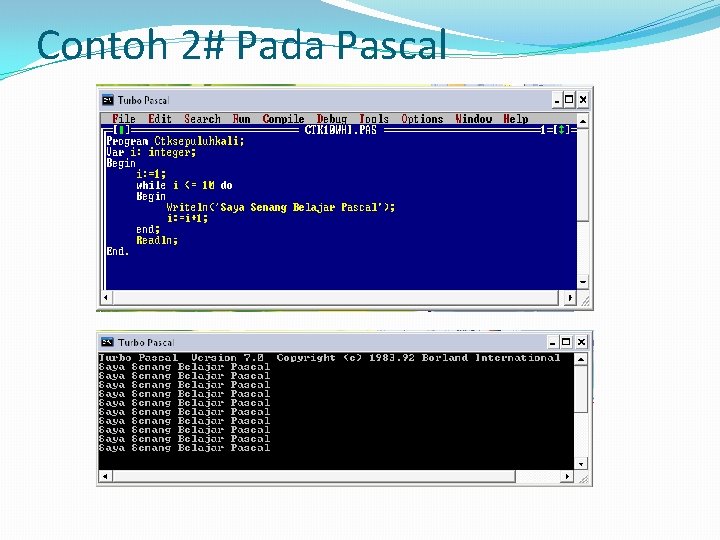Open the Tools menu
This screenshot has height=540, width=720.
point(374,119)
